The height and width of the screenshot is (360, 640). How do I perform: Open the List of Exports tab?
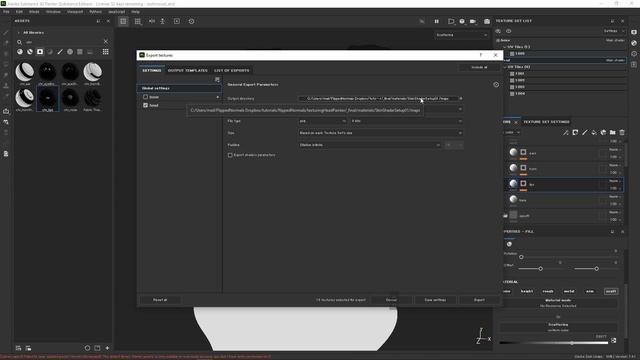tap(231, 70)
